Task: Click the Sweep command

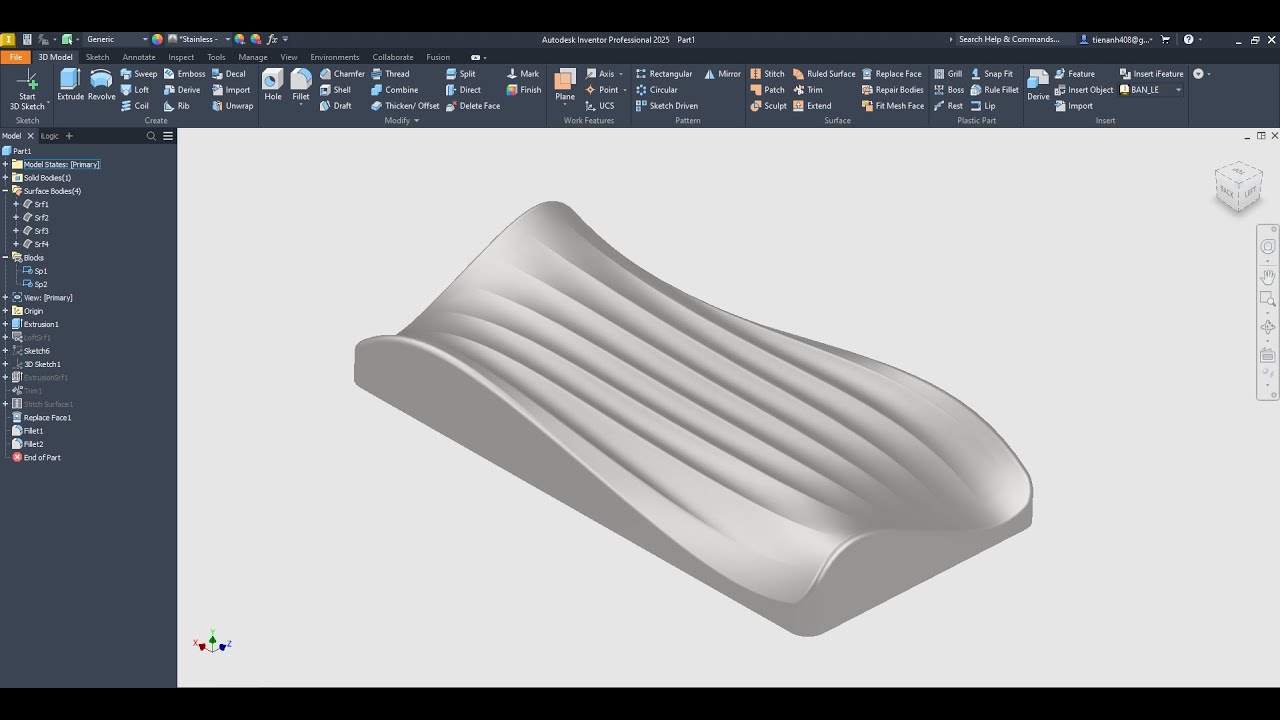Action: pos(139,74)
